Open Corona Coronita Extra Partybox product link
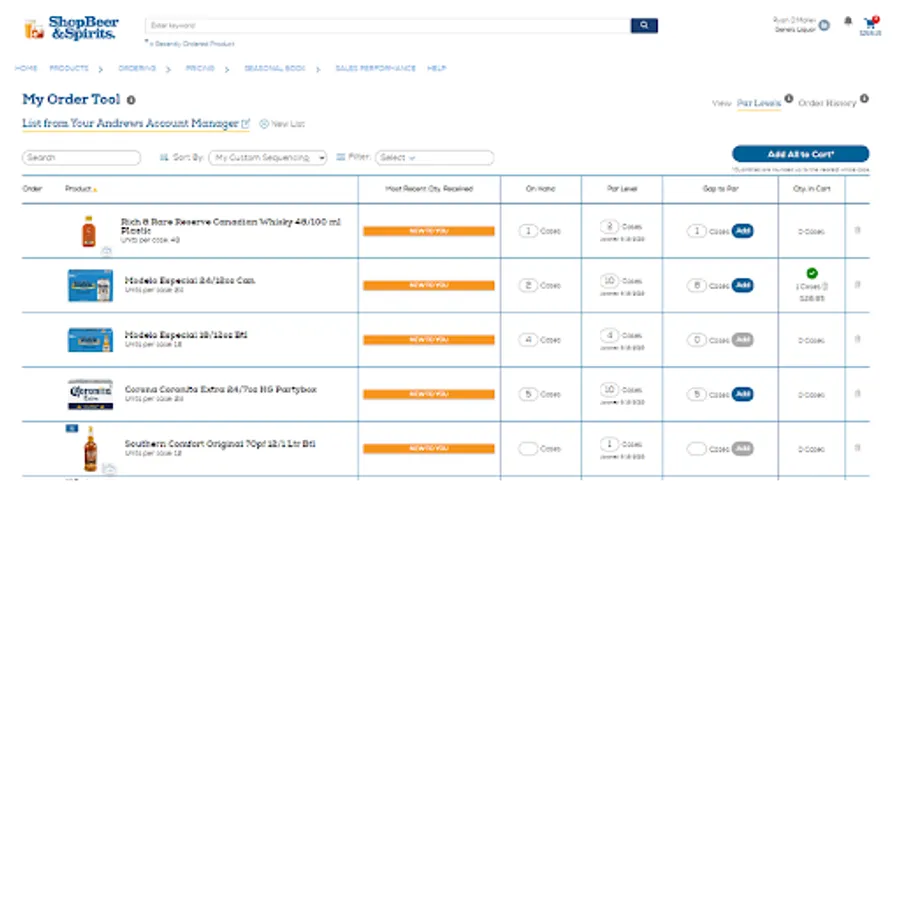Screen dimensions: 900x900 coord(221,390)
